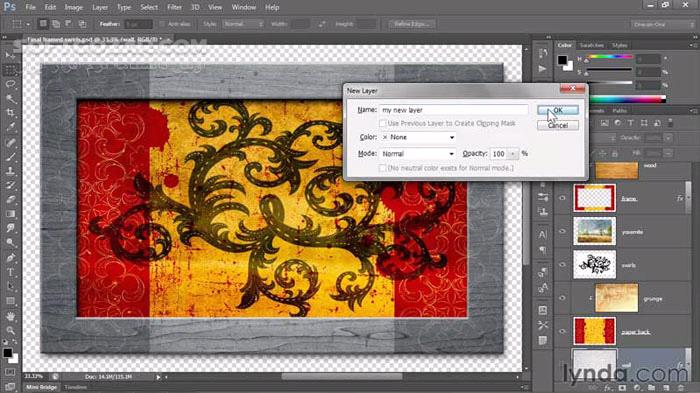Click the layer Name input field
Viewport: 700px width, 393px height.
pos(454,110)
